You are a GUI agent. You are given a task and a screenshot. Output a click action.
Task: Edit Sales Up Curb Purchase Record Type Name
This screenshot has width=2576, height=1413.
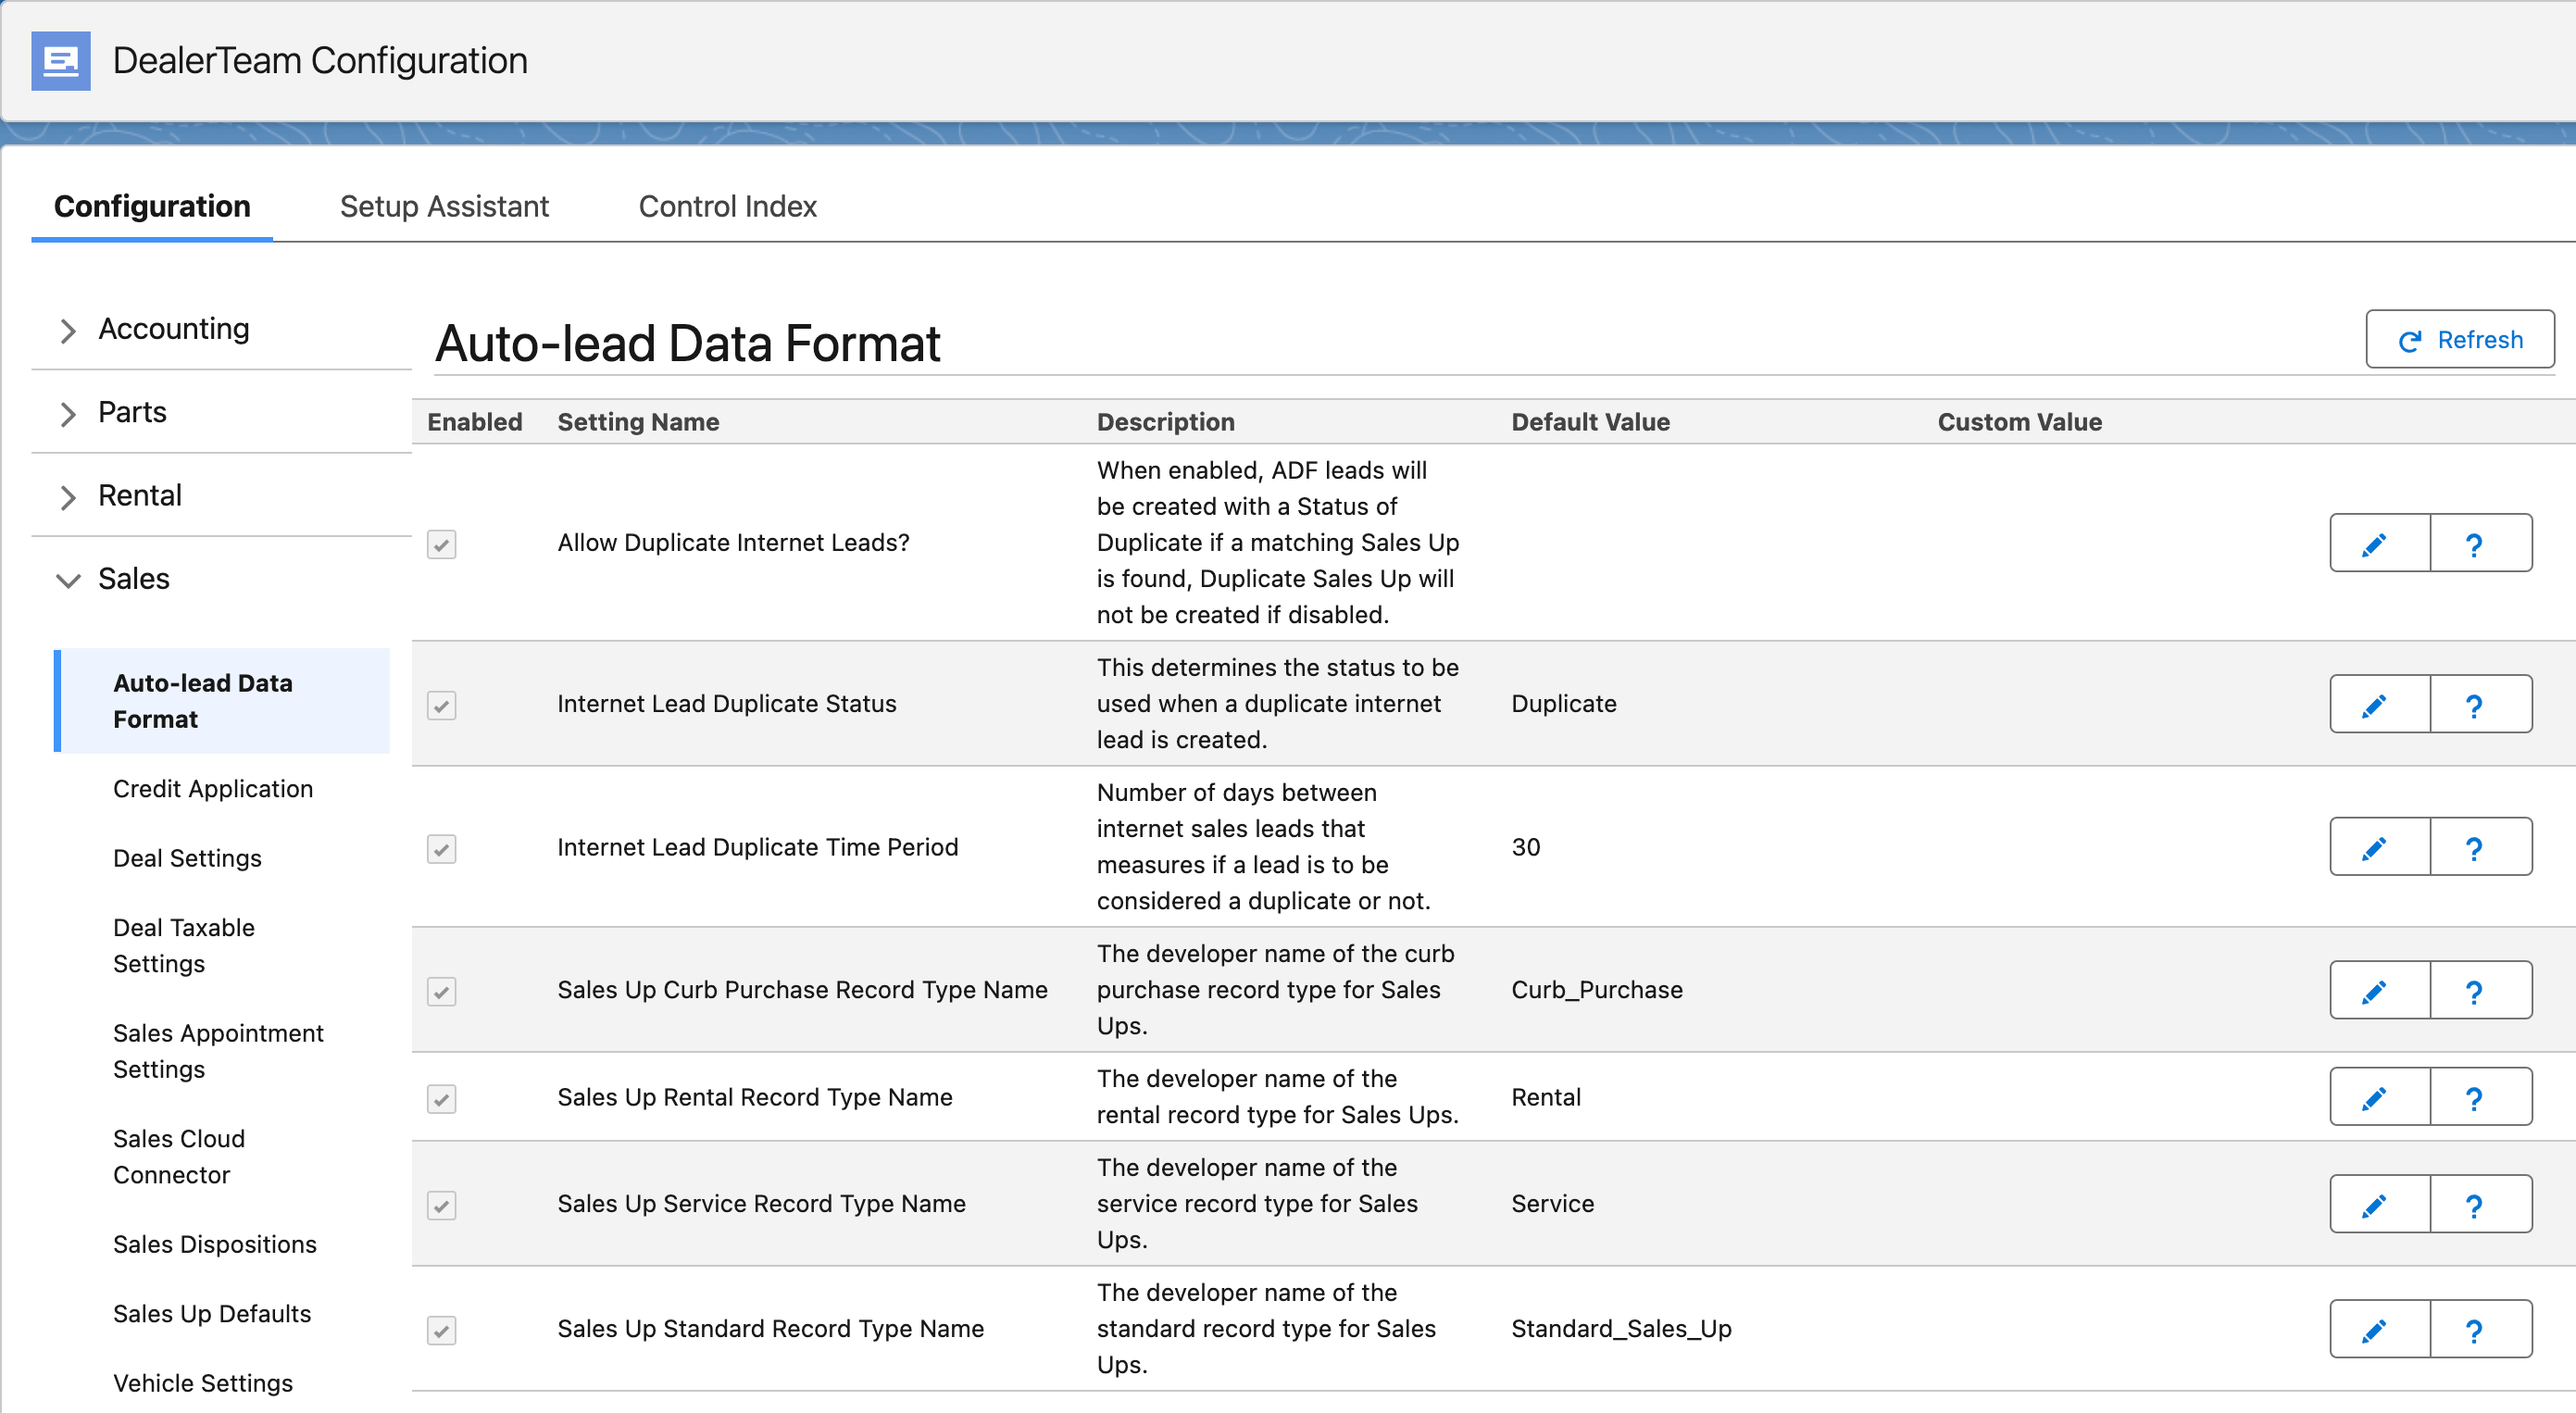2380,990
